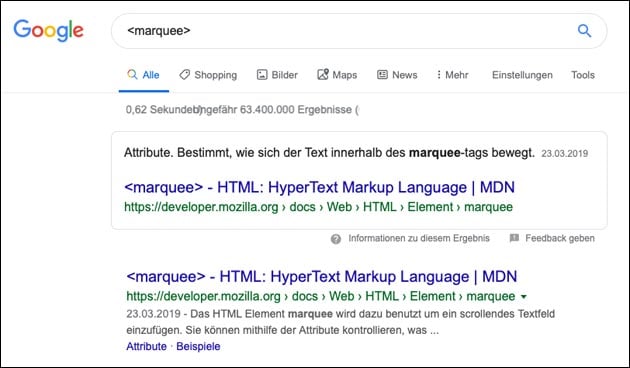
Task: Open the Tools option
Action: click(x=583, y=75)
